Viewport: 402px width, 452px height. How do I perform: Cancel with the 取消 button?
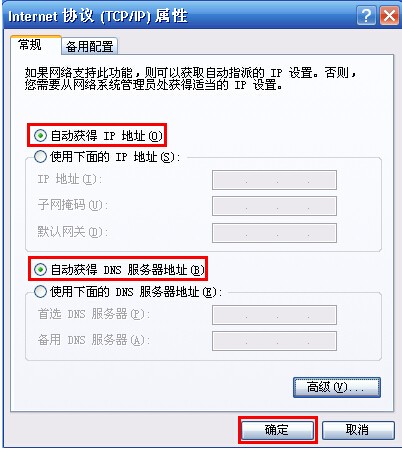click(358, 430)
